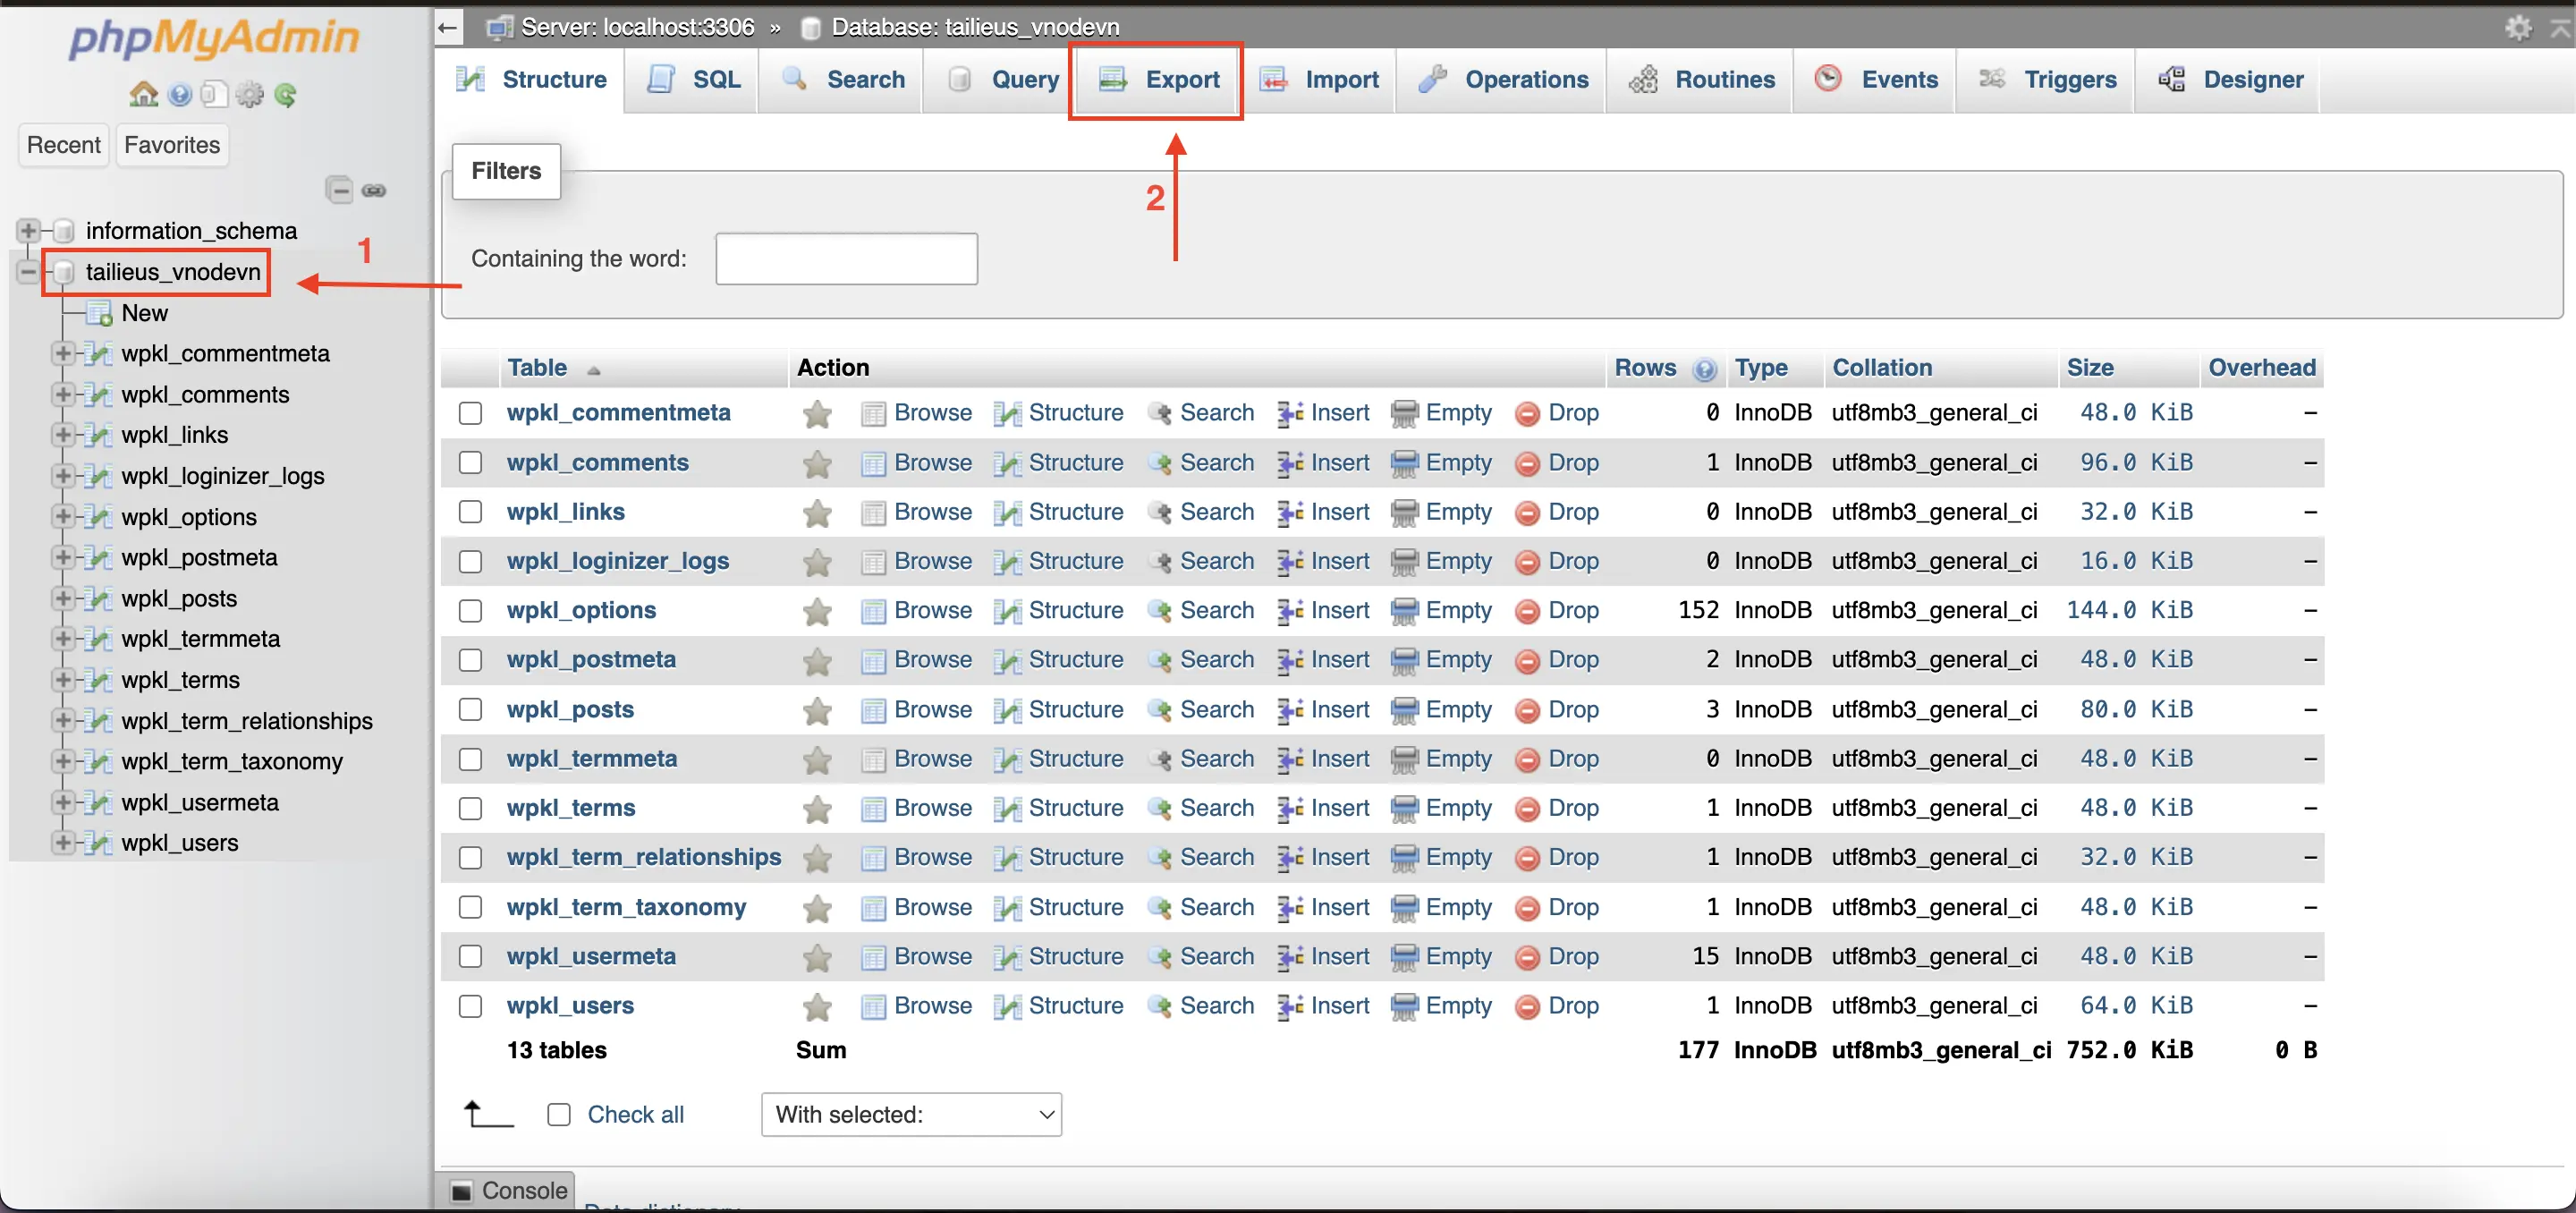Check the wpkl_posts row checkbox
2576x1213 pixels.
coord(470,709)
